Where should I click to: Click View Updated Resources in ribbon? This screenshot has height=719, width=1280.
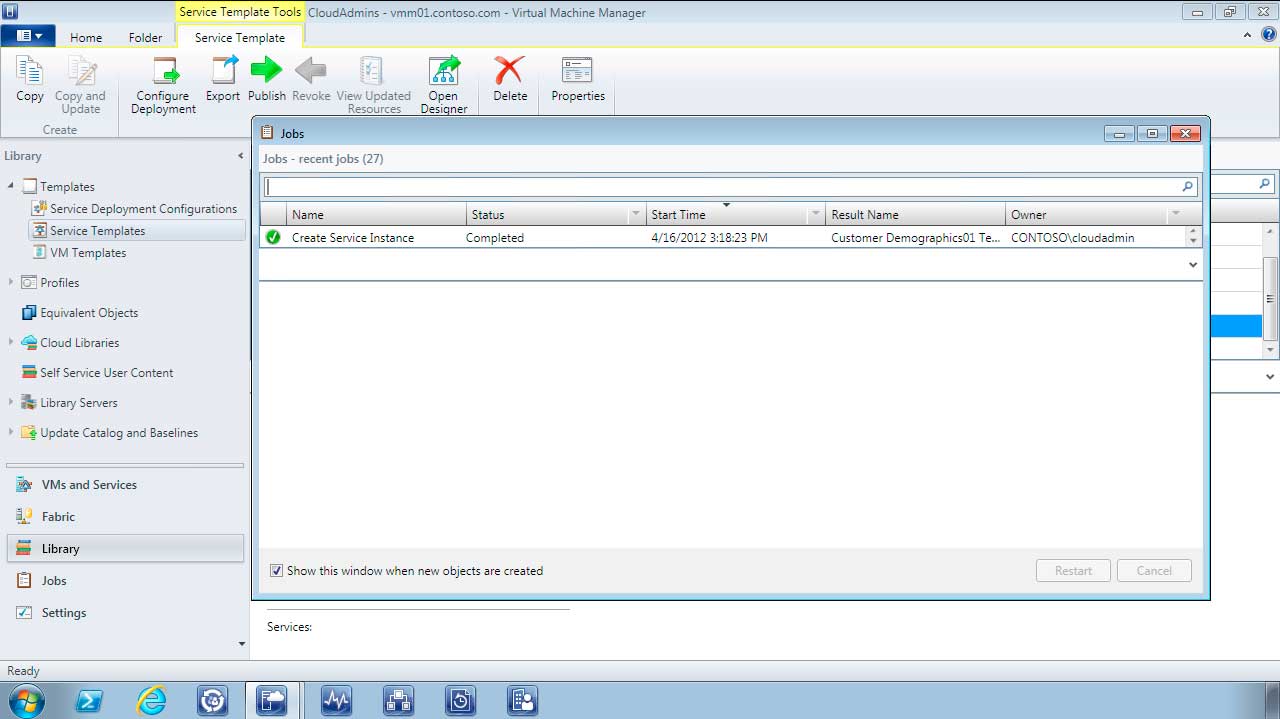tap(374, 84)
